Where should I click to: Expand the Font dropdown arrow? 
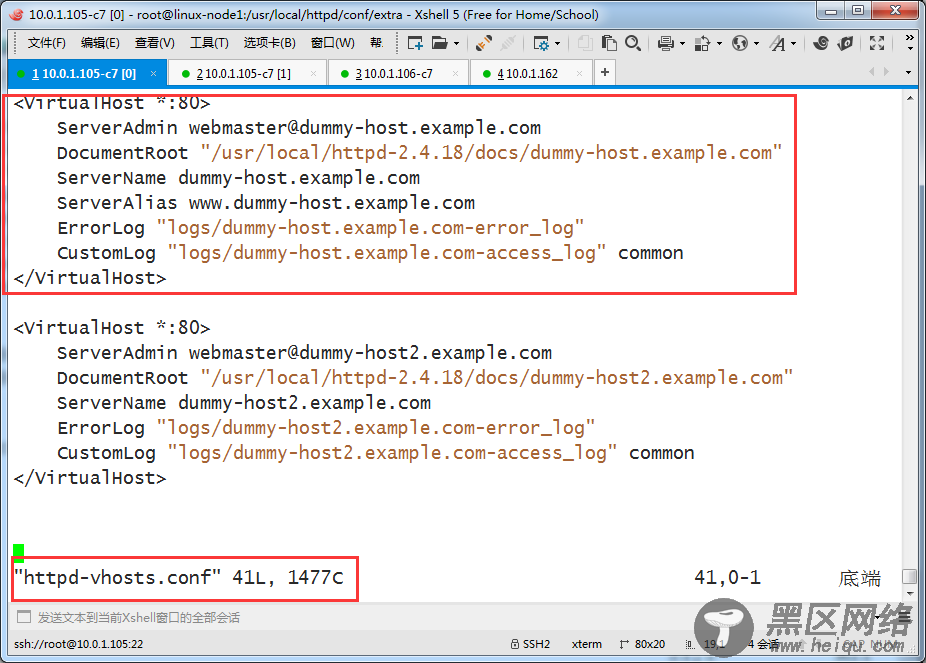[793, 44]
